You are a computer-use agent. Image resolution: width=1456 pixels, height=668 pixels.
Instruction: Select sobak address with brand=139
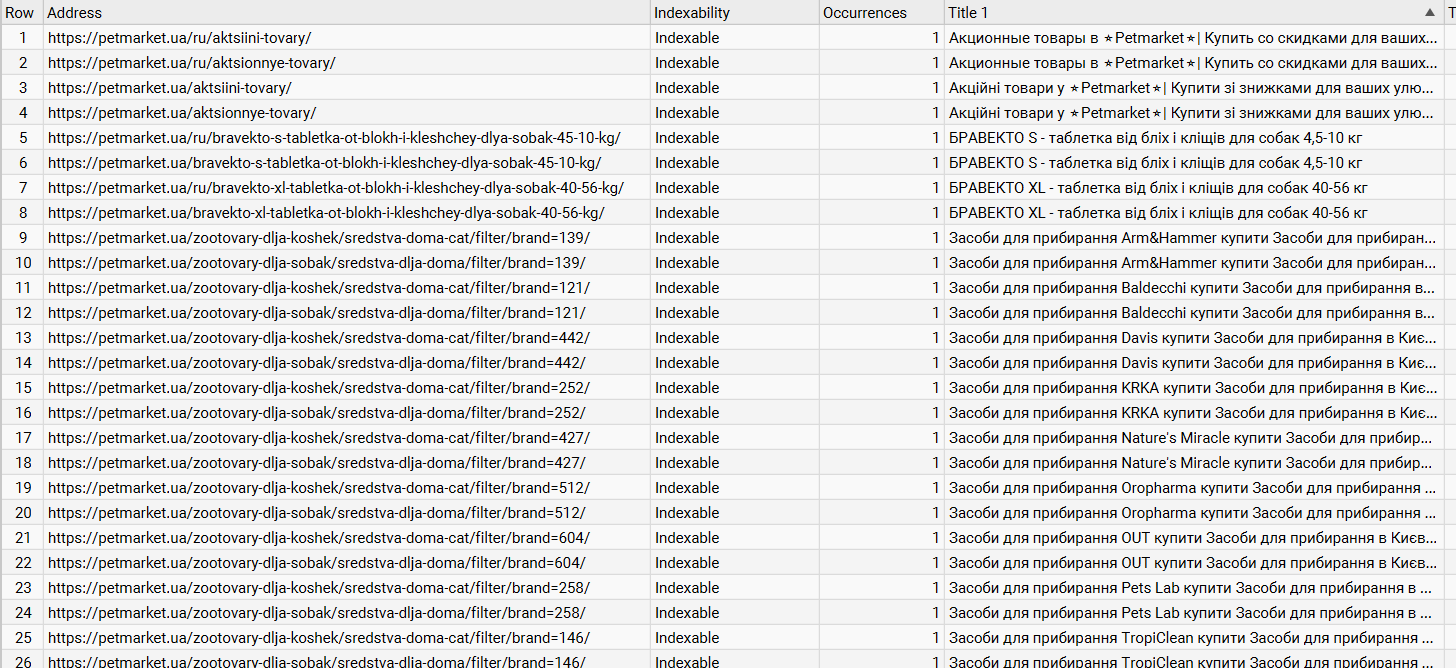316,263
